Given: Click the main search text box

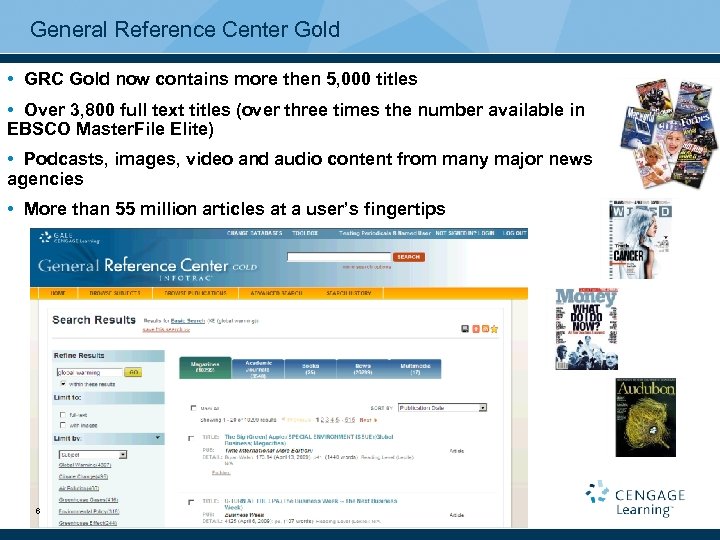Looking at the screenshot, I should [x=339, y=257].
